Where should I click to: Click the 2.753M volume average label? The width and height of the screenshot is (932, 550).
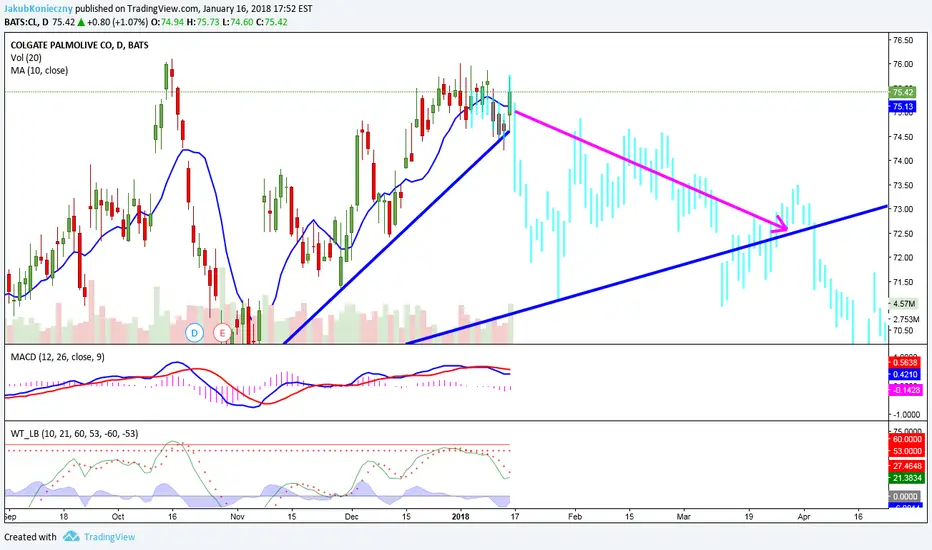point(906,319)
